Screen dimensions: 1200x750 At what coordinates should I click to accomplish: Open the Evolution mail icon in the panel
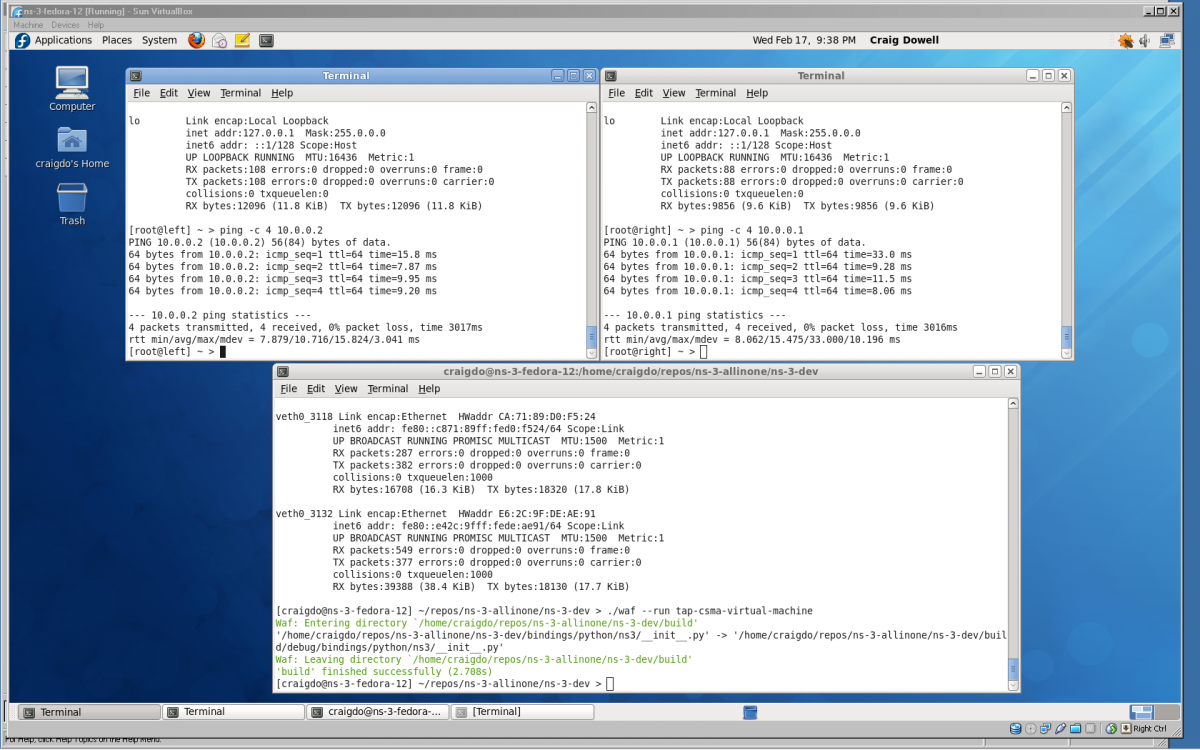pyautogui.click(x=219, y=40)
